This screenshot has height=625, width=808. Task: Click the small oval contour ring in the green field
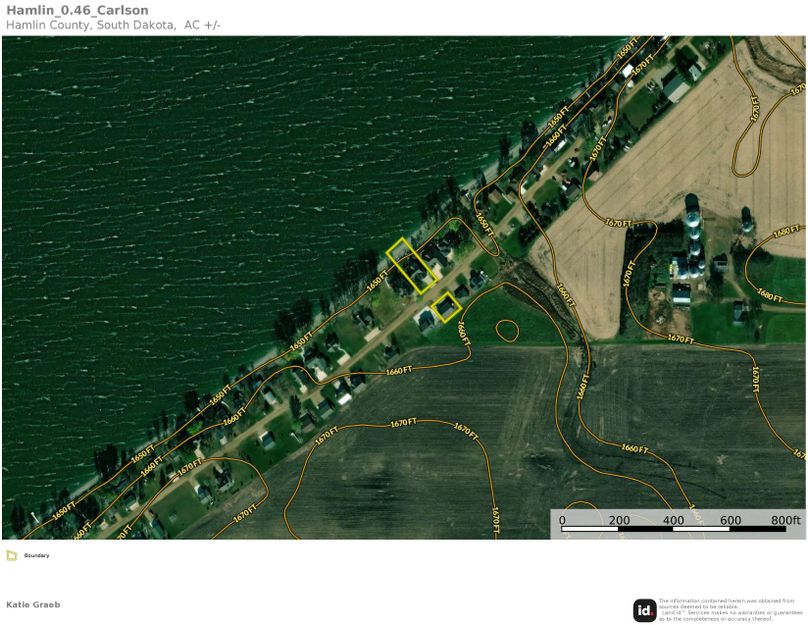[x=507, y=329]
